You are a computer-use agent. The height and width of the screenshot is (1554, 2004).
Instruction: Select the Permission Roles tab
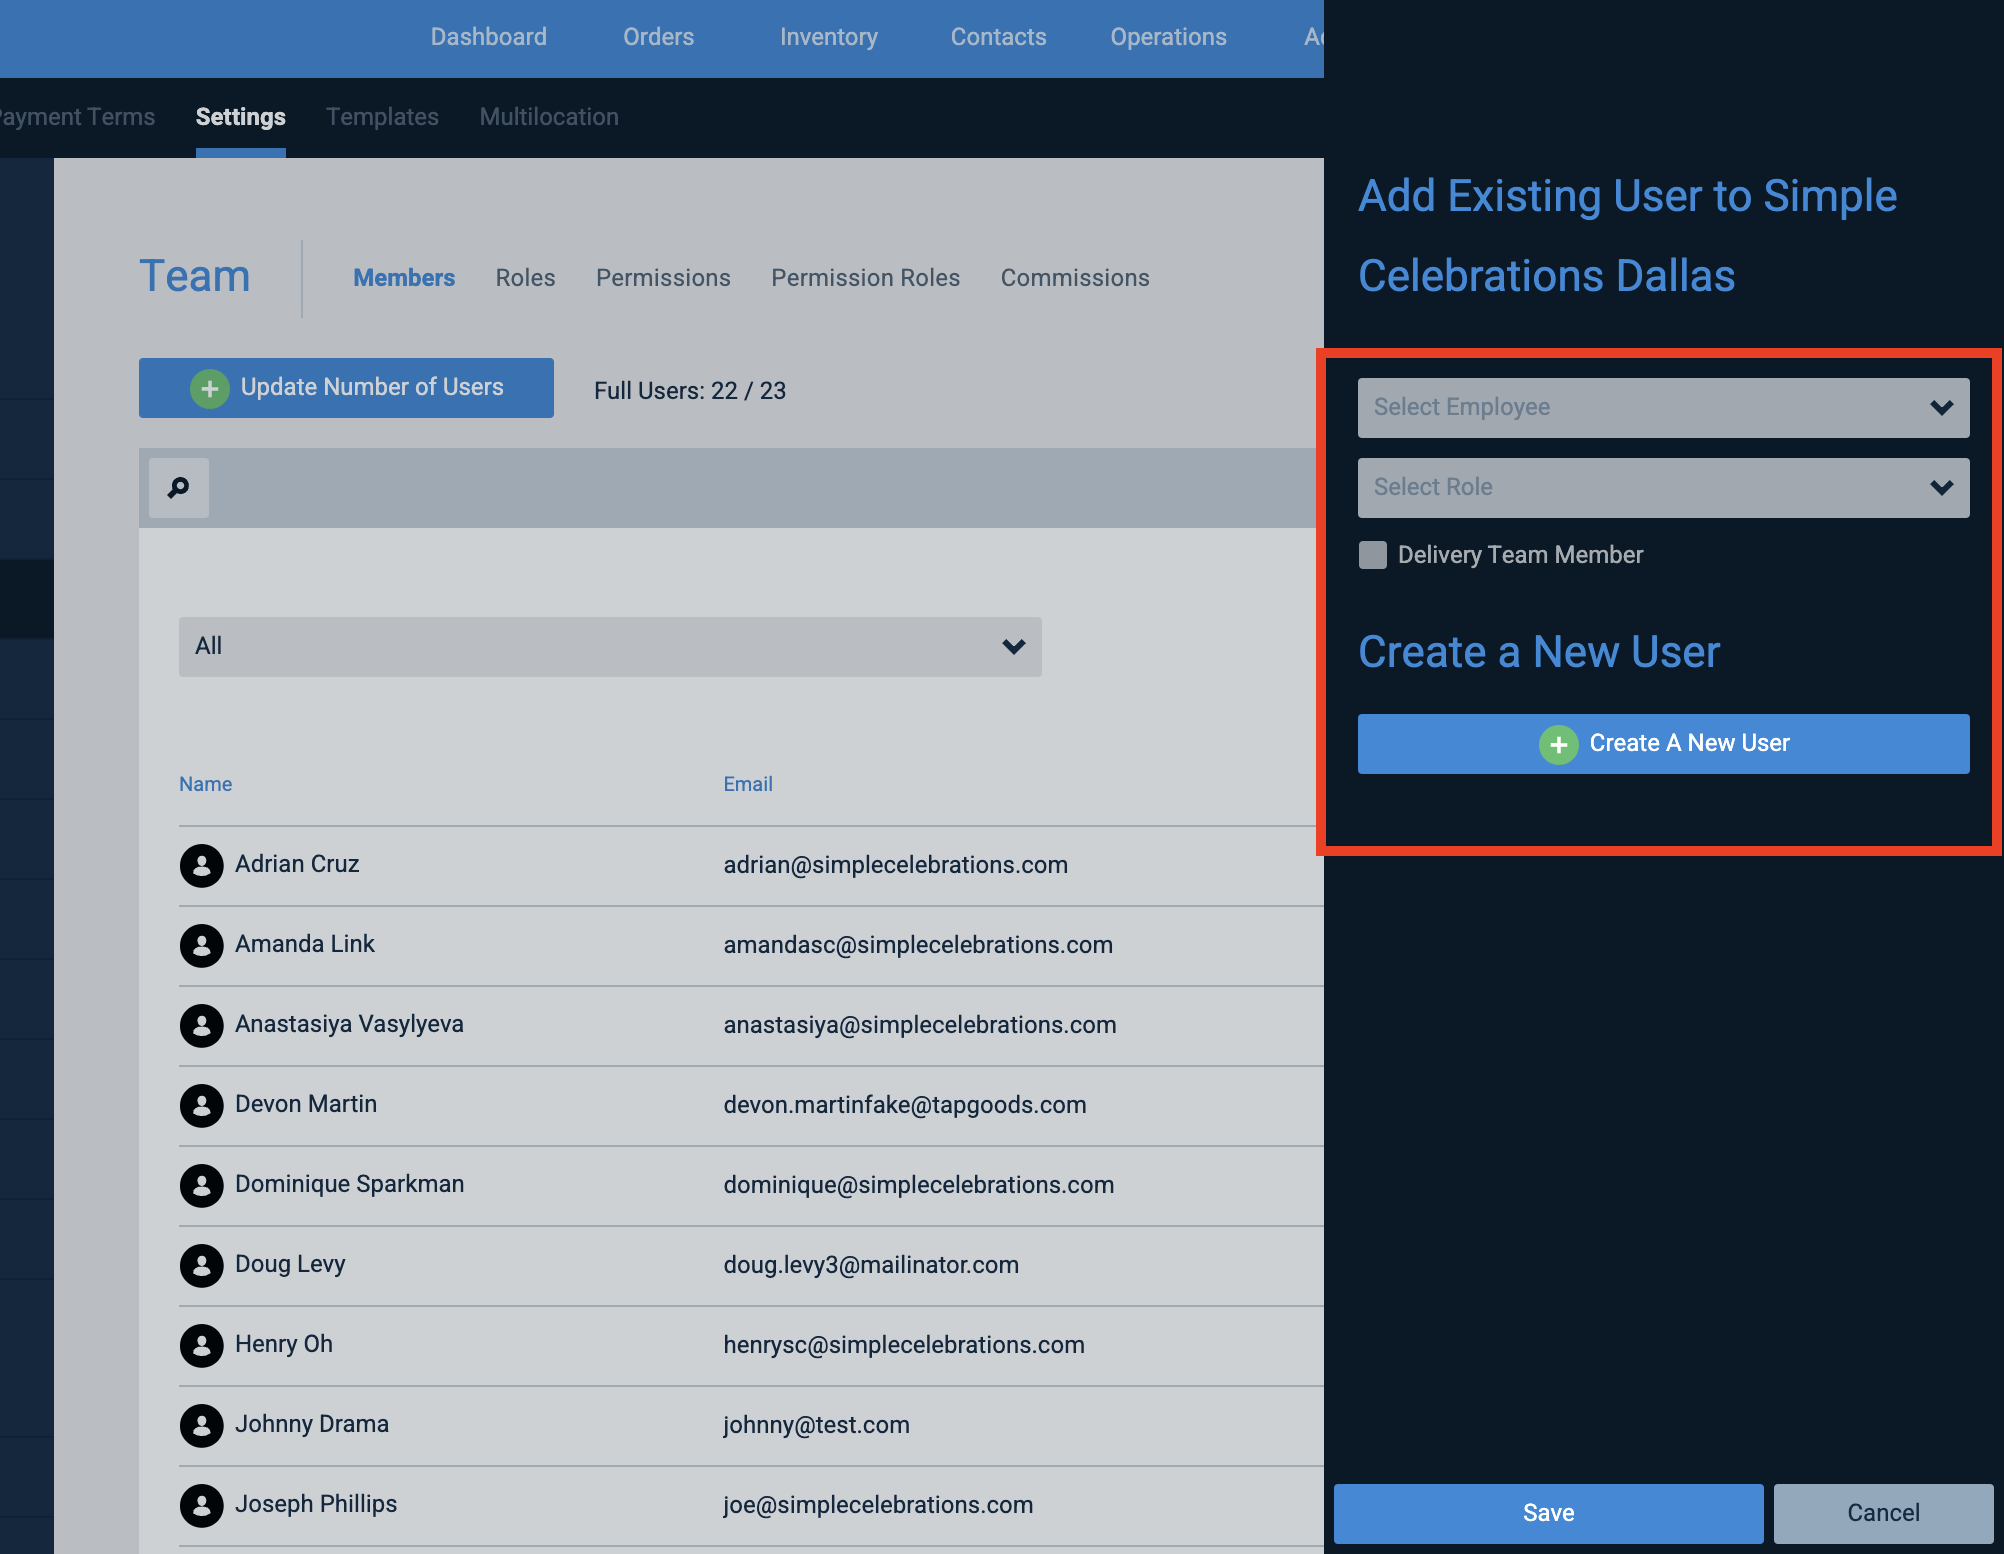tap(865, 278)
